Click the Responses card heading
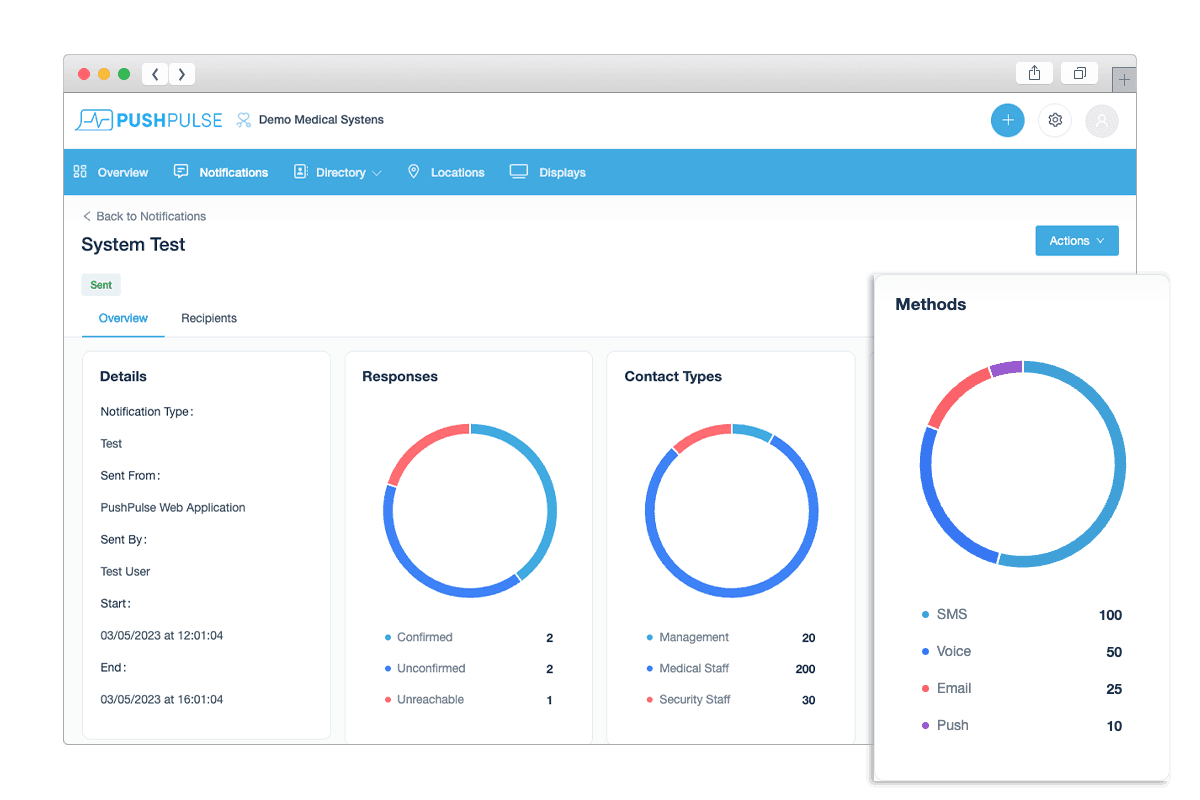1200x800 pixels. [x=400, y=376]
